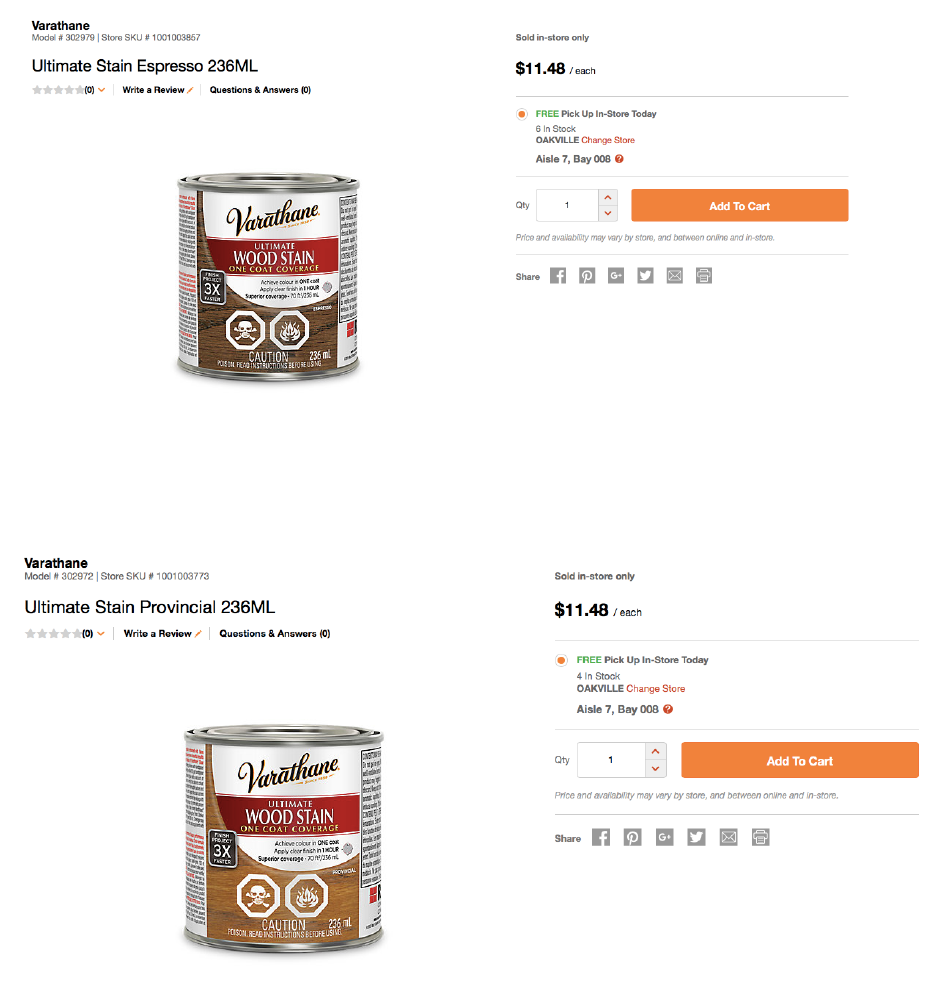Share Espresso stain on Pinterest
The image size is (937, 999).
tap(587, 276)
